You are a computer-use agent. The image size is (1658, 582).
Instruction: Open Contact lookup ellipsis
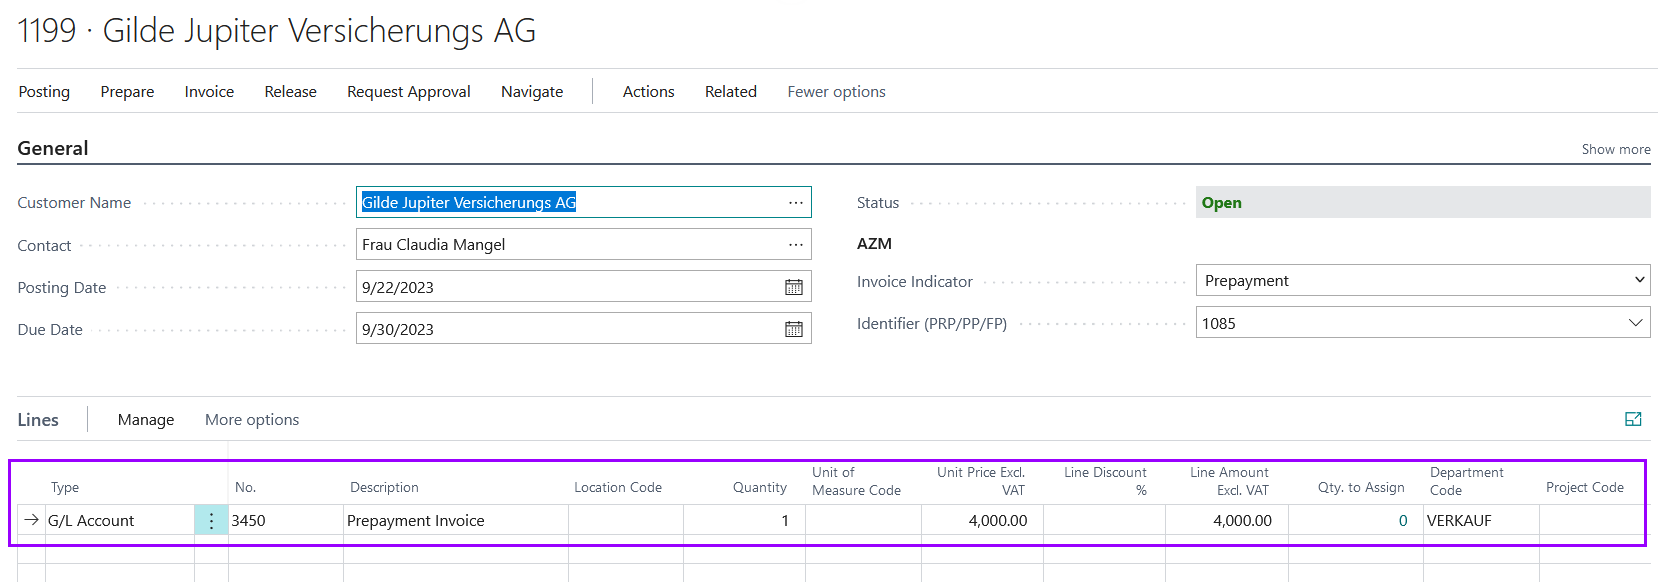tap(796, 244)
